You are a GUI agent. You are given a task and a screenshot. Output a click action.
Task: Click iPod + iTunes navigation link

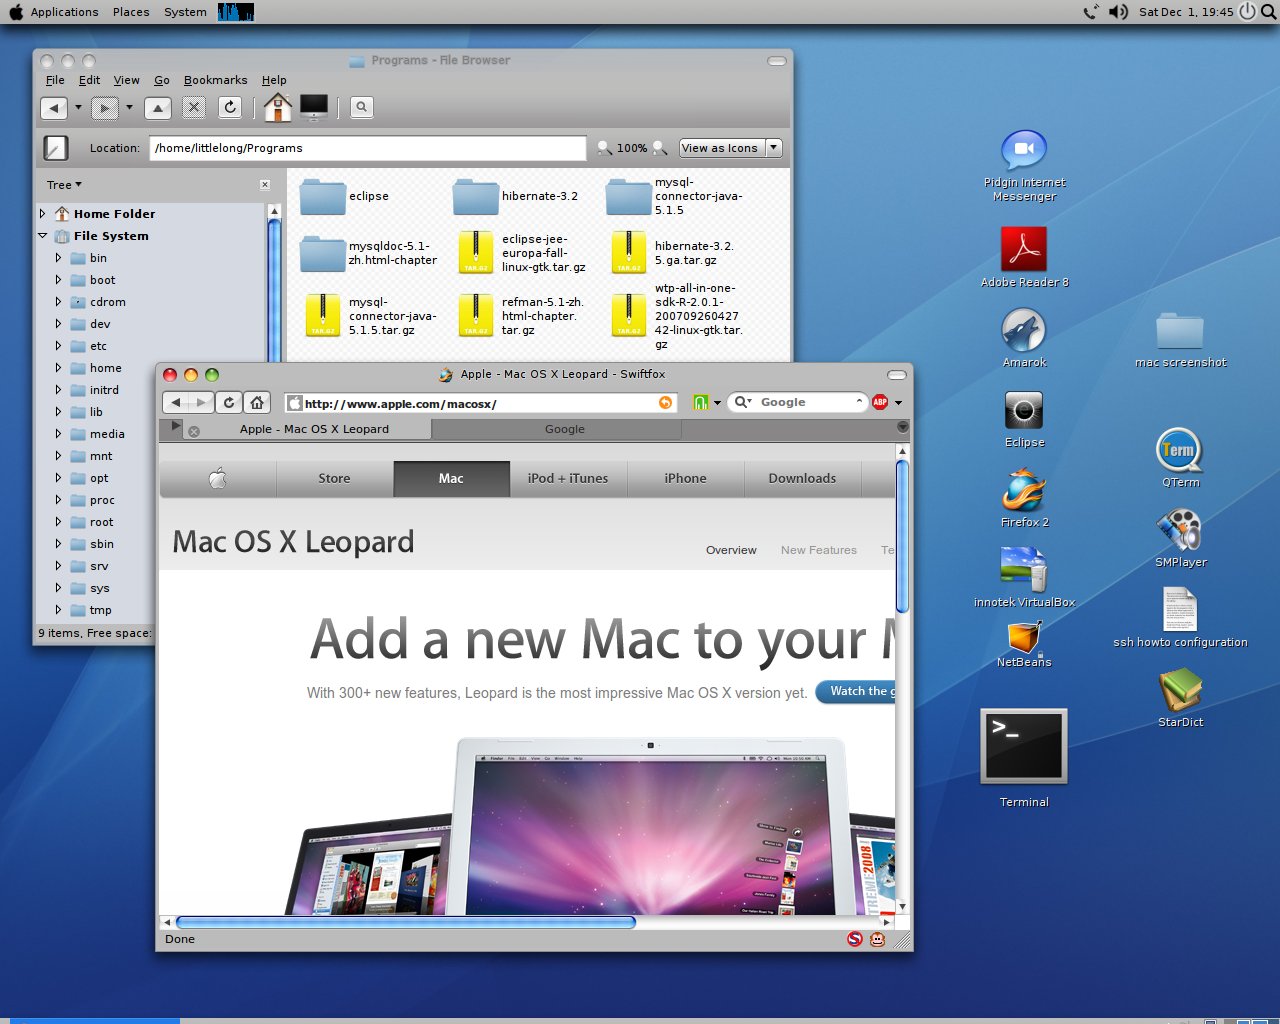pos(568,478)
